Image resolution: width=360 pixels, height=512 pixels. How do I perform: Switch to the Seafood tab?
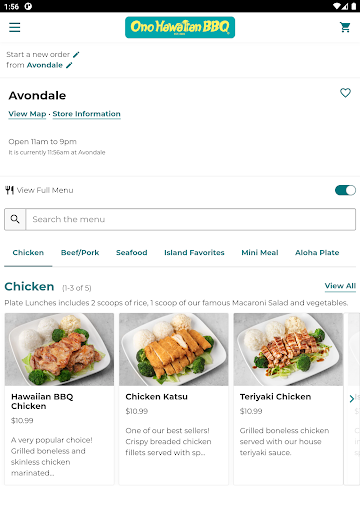point(132,253)
